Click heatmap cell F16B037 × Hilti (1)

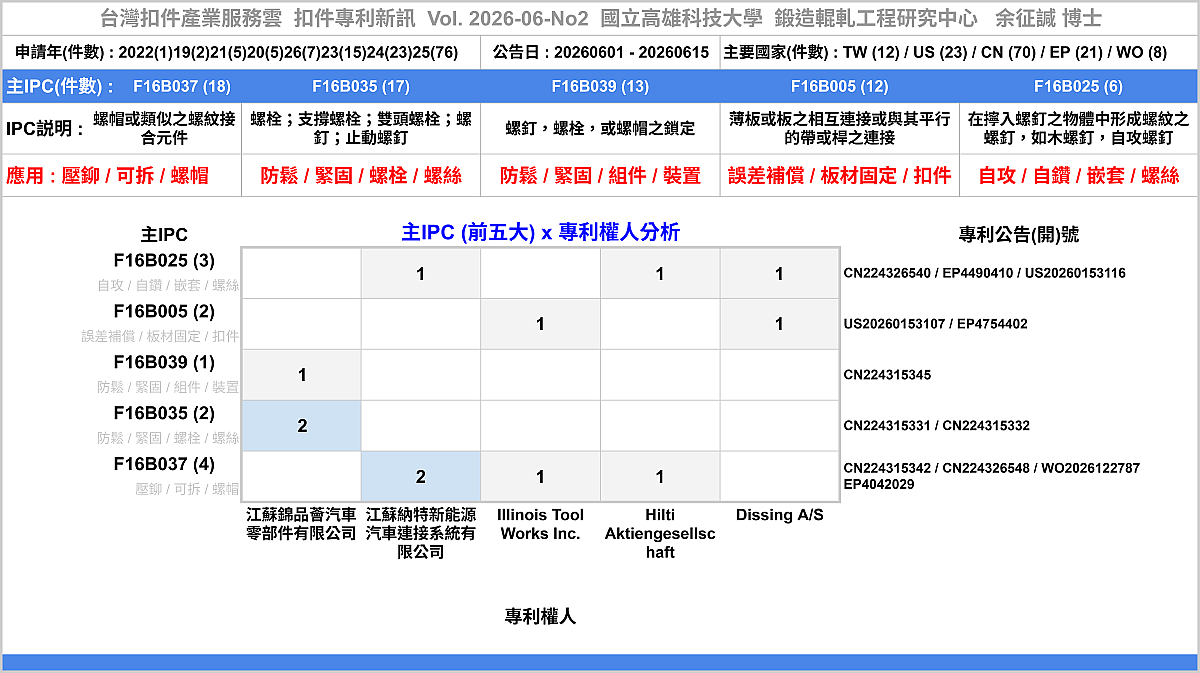click(660, 477)
